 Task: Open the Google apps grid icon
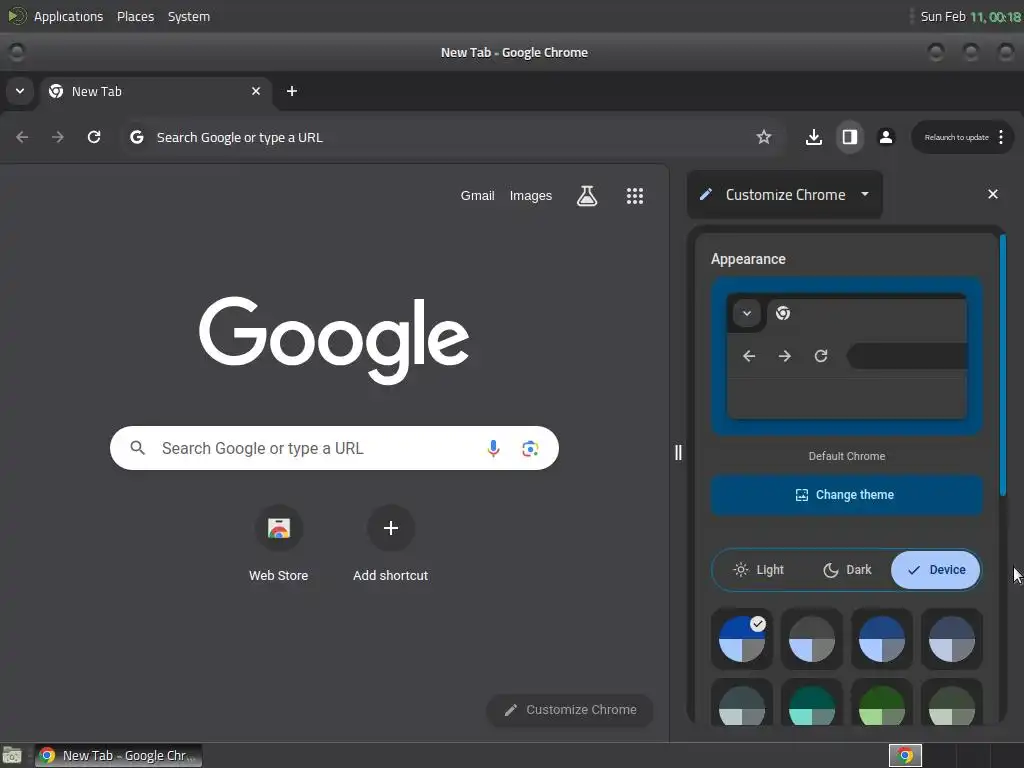[x=635, y=195]
